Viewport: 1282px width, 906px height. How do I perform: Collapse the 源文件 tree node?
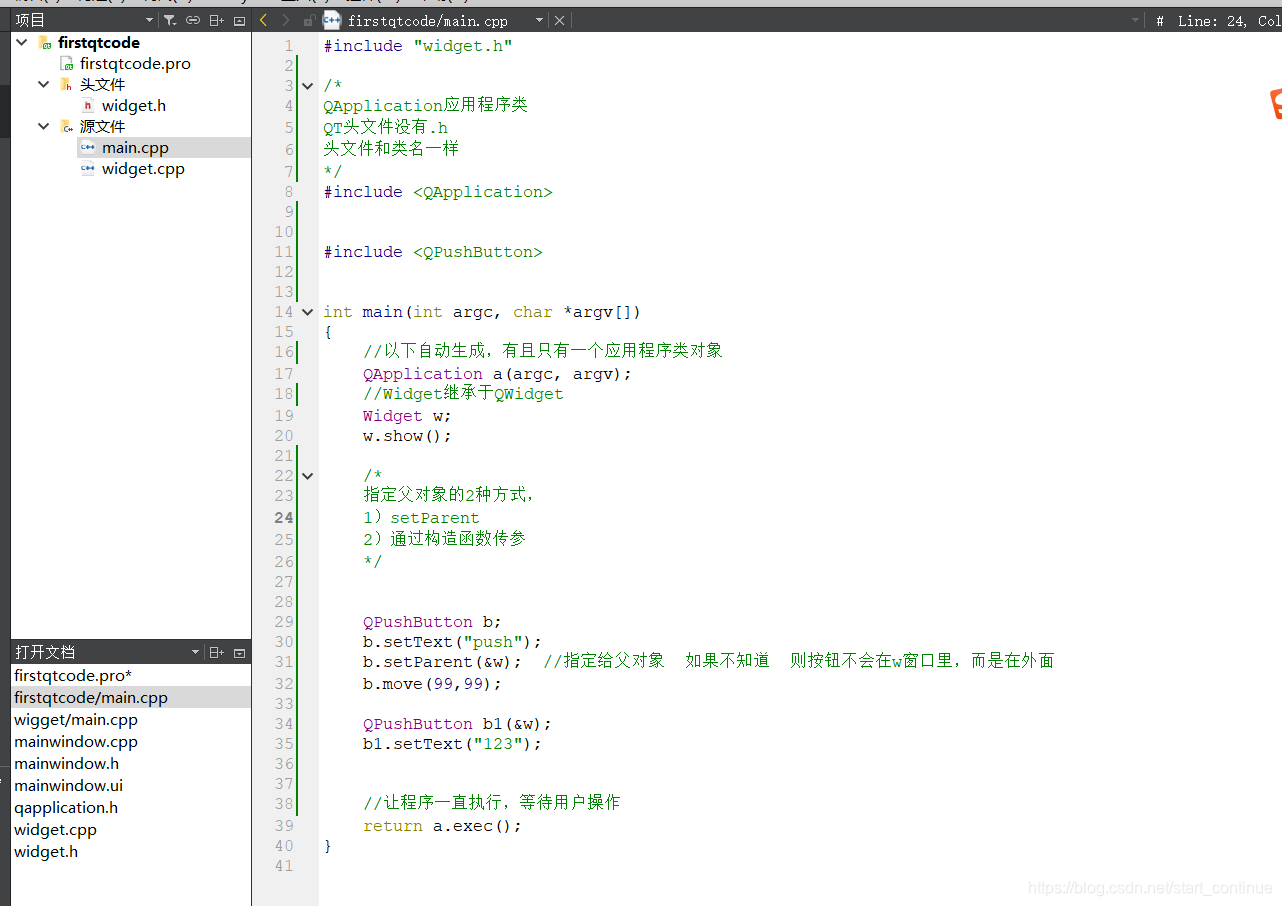(43, 126)
